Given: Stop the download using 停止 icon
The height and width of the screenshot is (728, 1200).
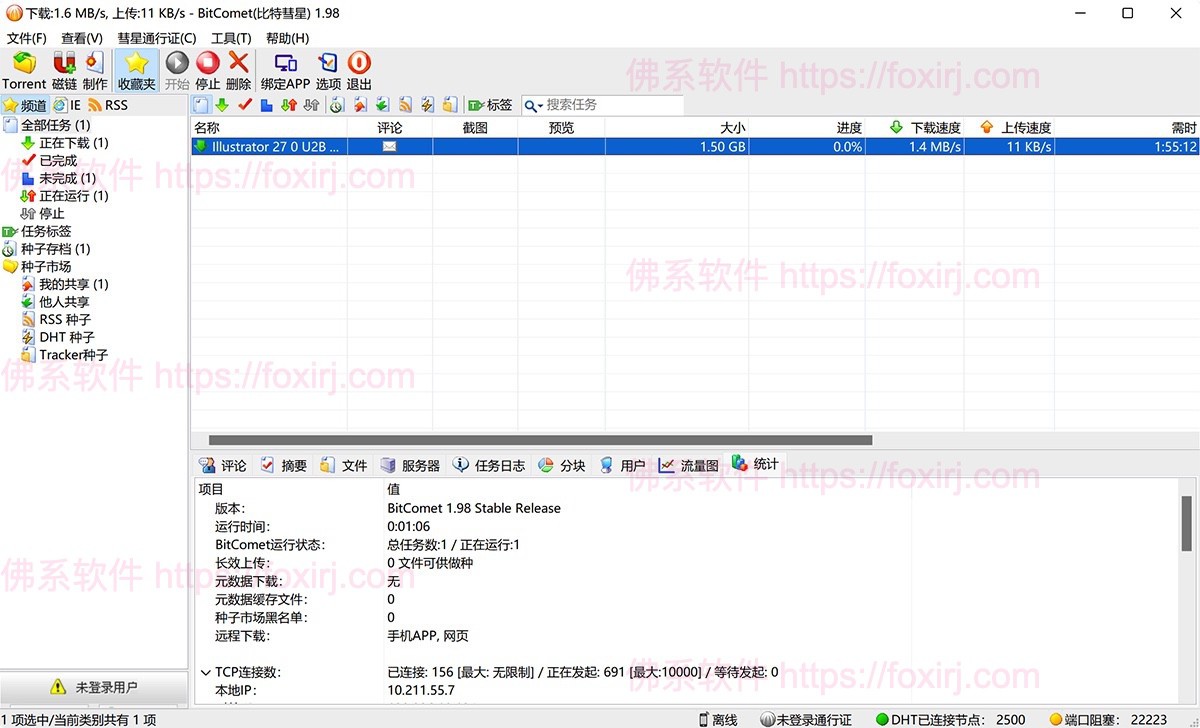Looking at the screenshot, I should (x=207, y=68).
